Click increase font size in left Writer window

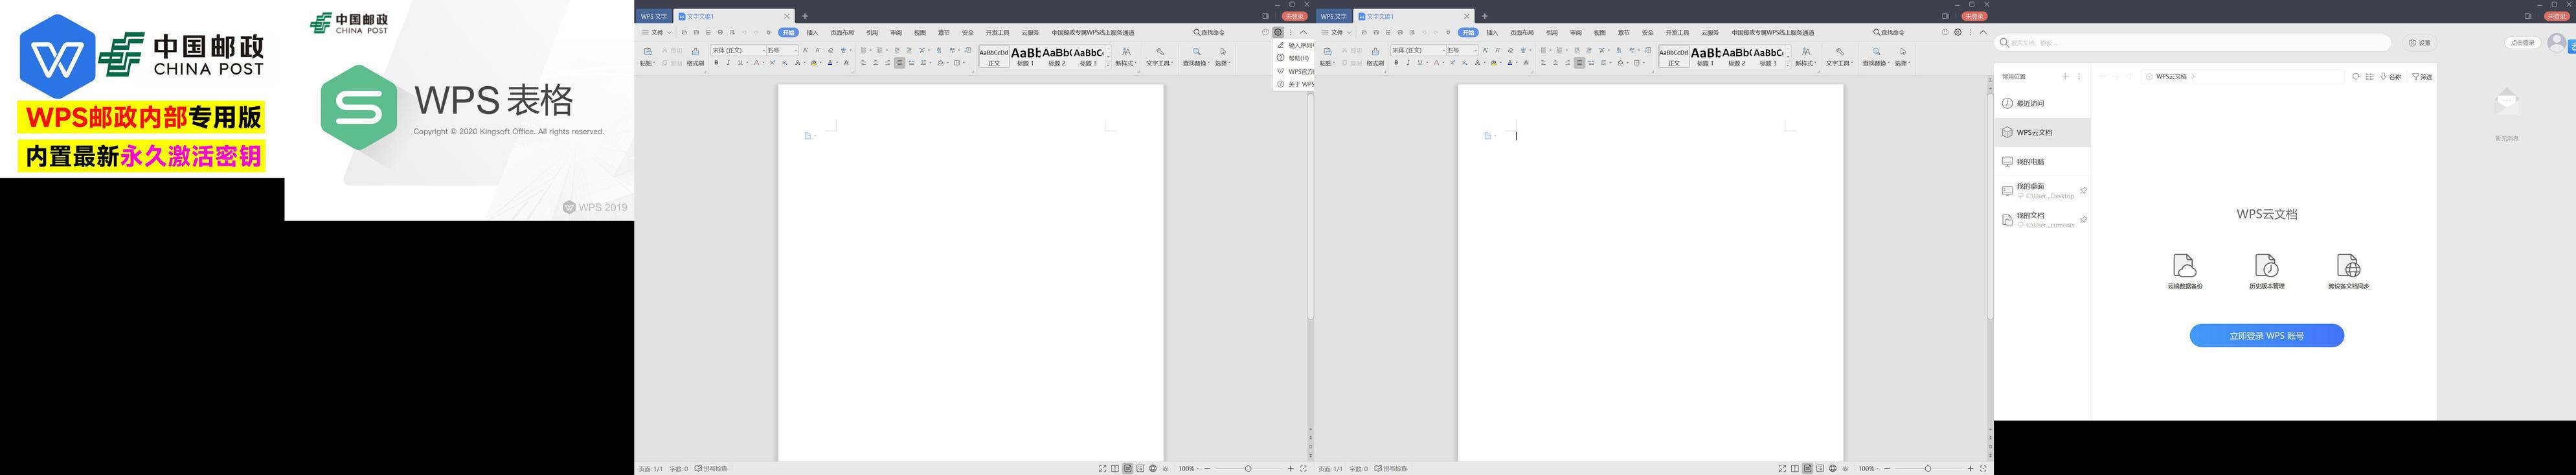click(x=806, y=50)
